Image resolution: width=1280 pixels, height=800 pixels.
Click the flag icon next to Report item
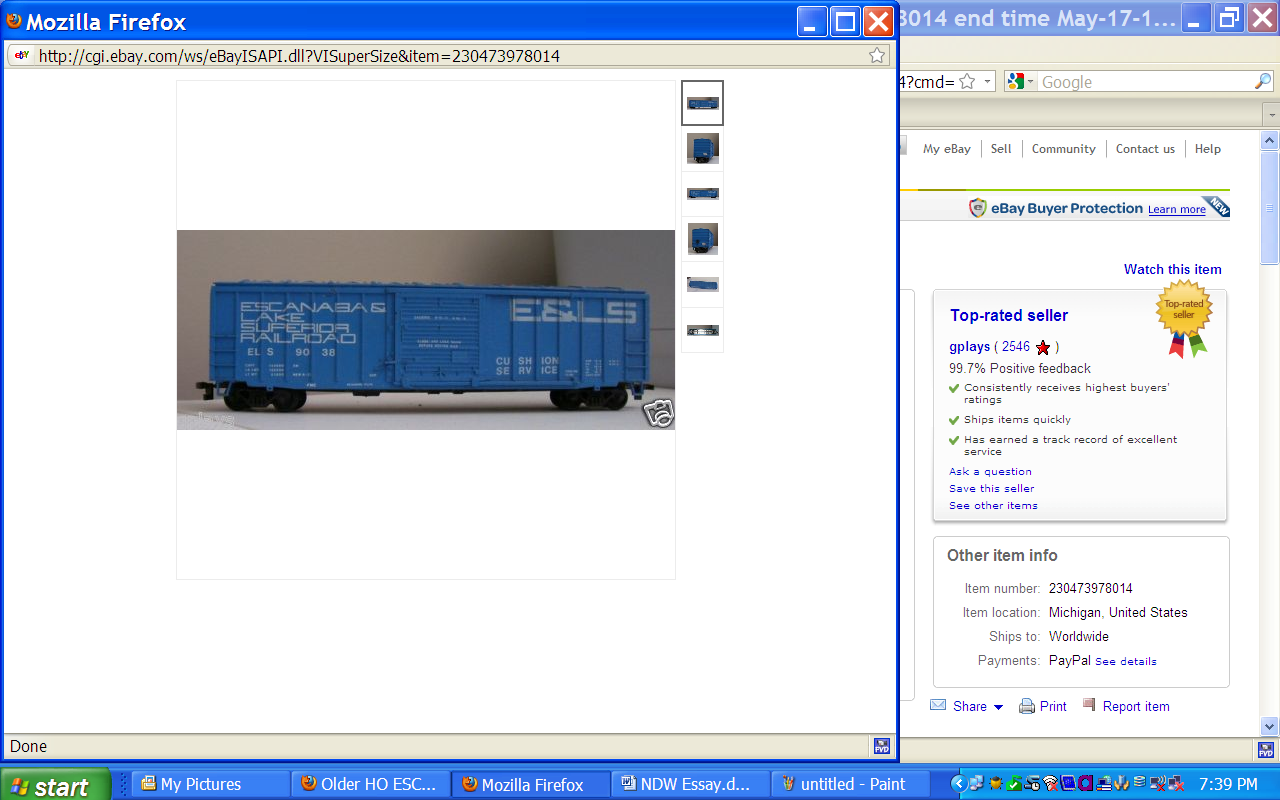click(x=1090, y=705)
